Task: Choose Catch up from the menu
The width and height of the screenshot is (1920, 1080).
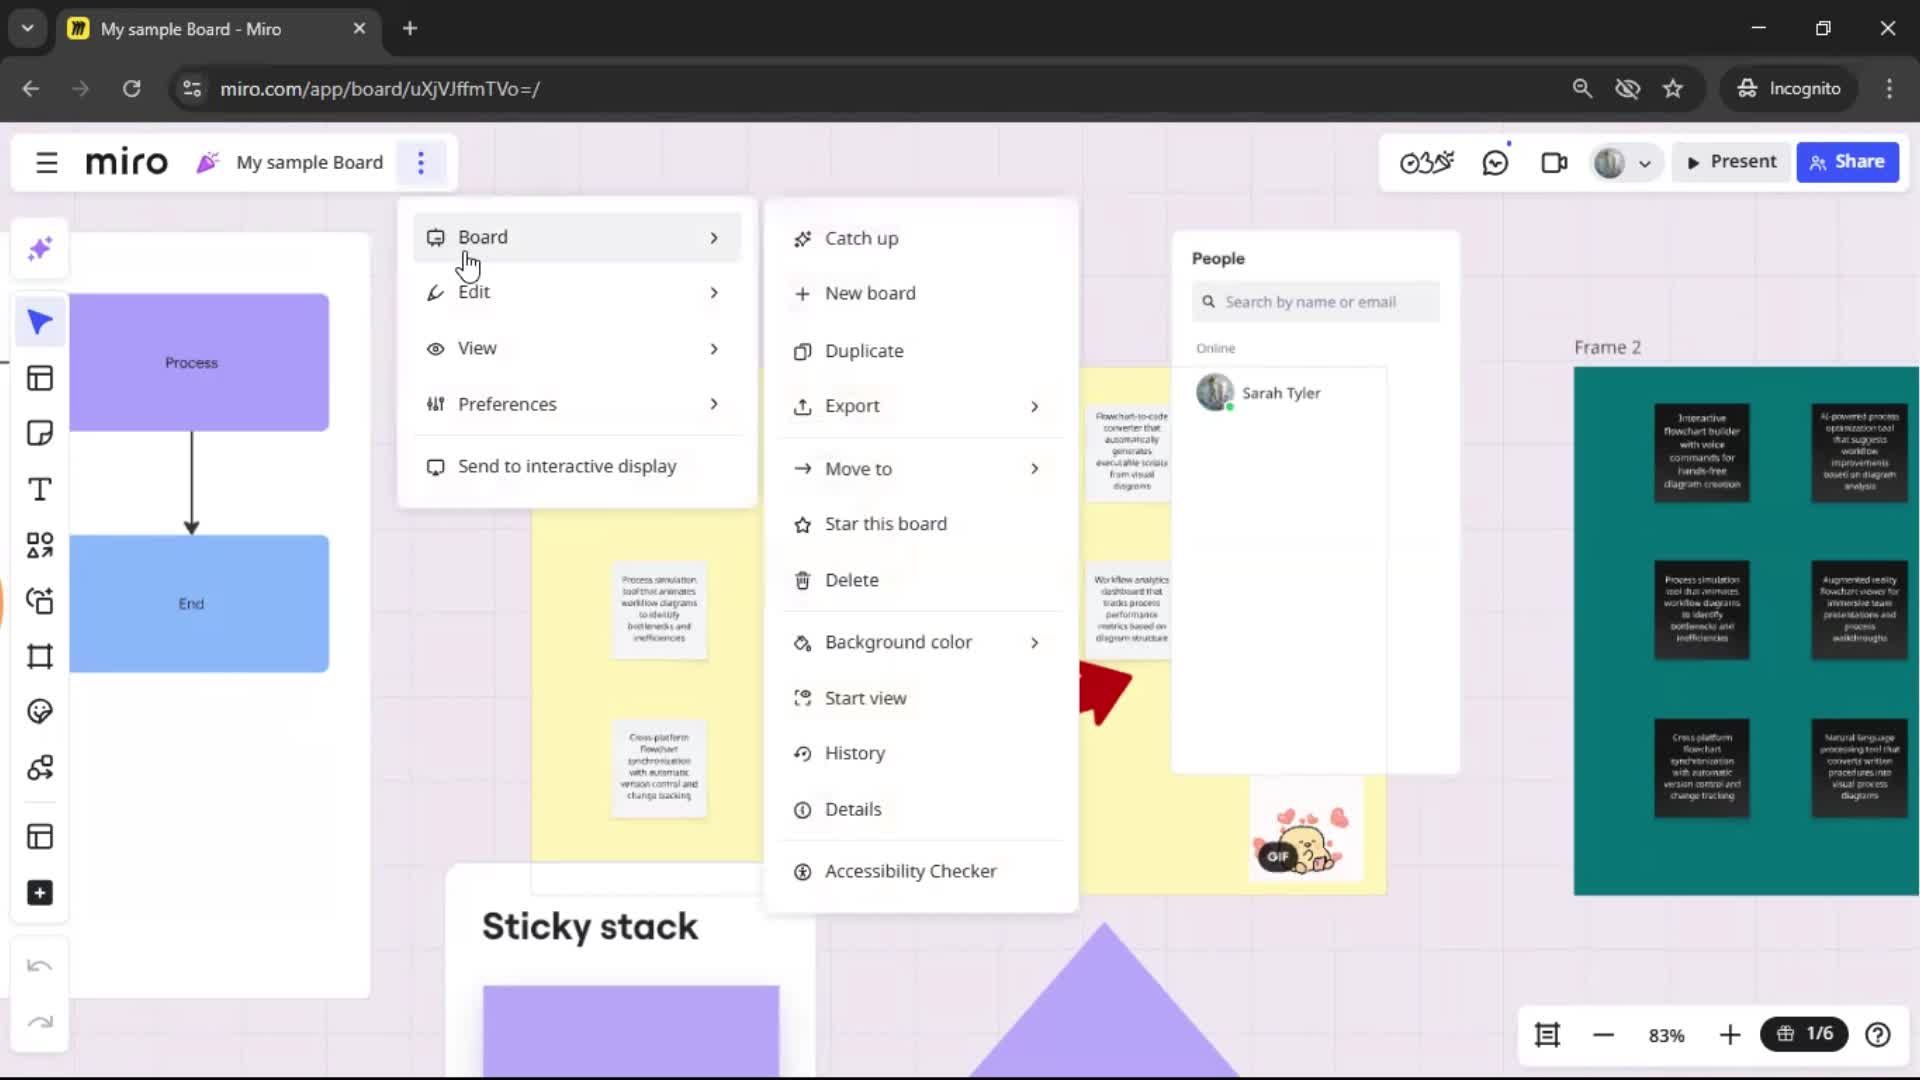Action: coord(920,238)
